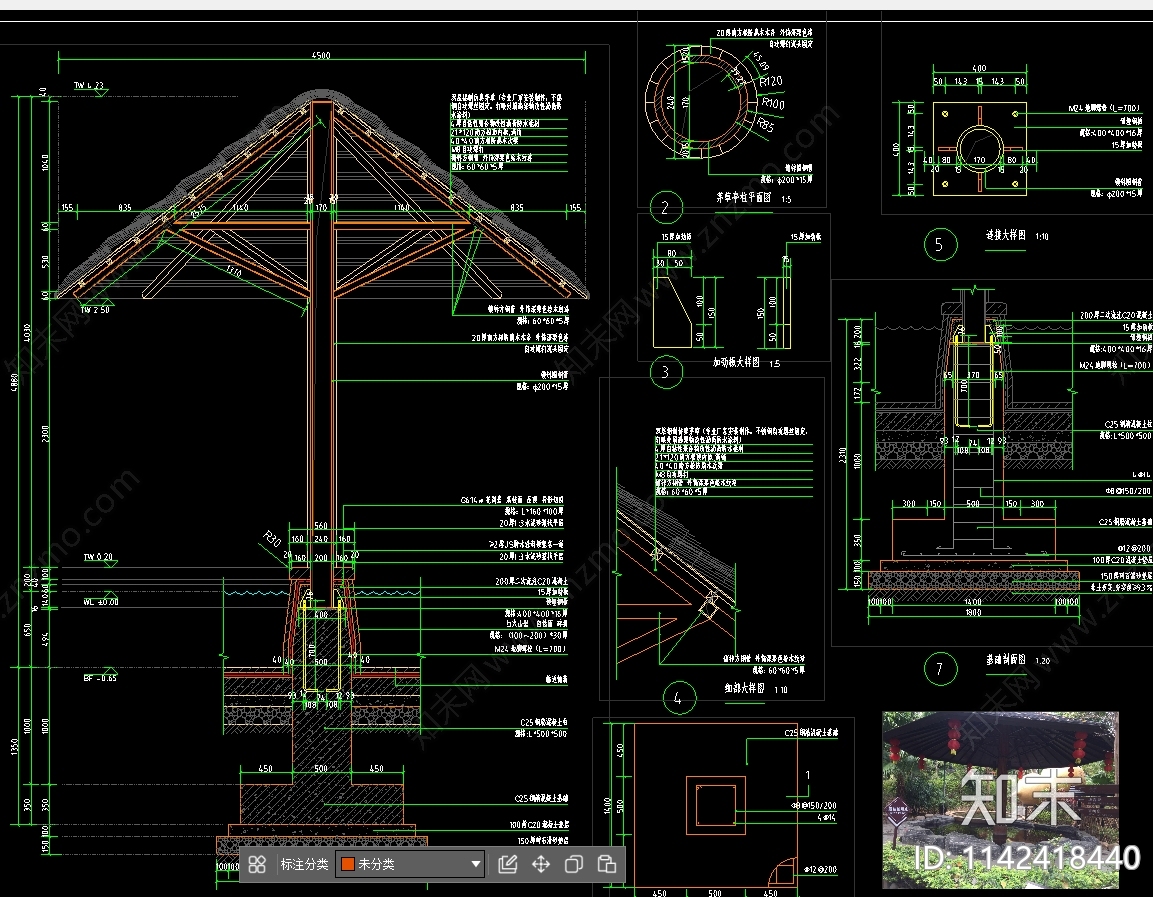Screen dimensions: 1153x897
Task: Open the 未分类 category dropdown
Action: (410, 864)
